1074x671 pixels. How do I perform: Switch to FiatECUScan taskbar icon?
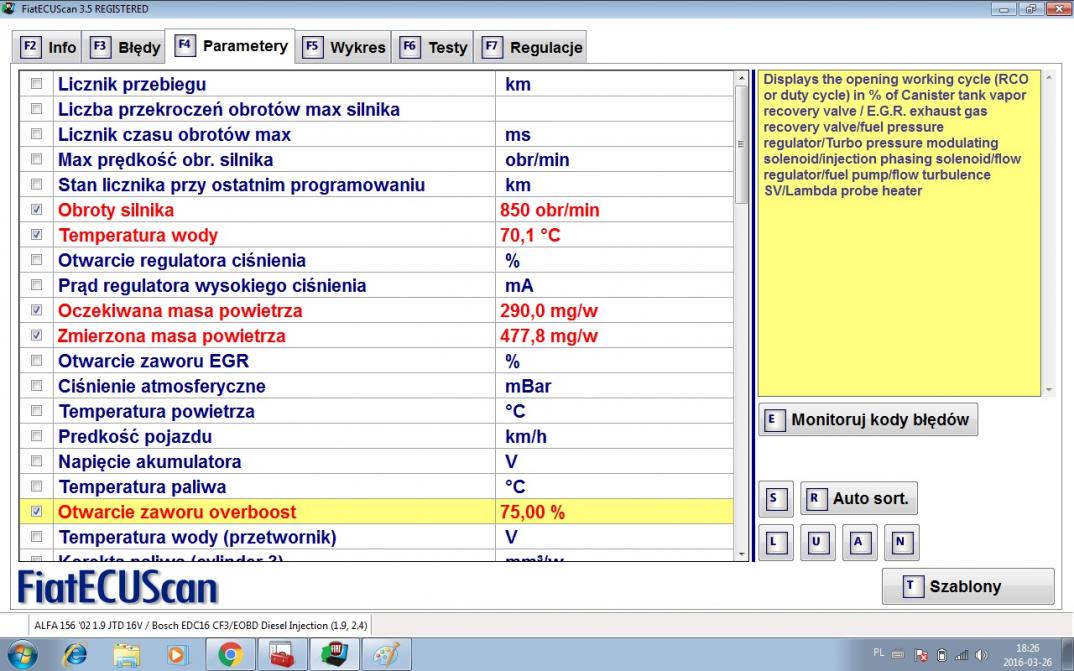(334, 655)
